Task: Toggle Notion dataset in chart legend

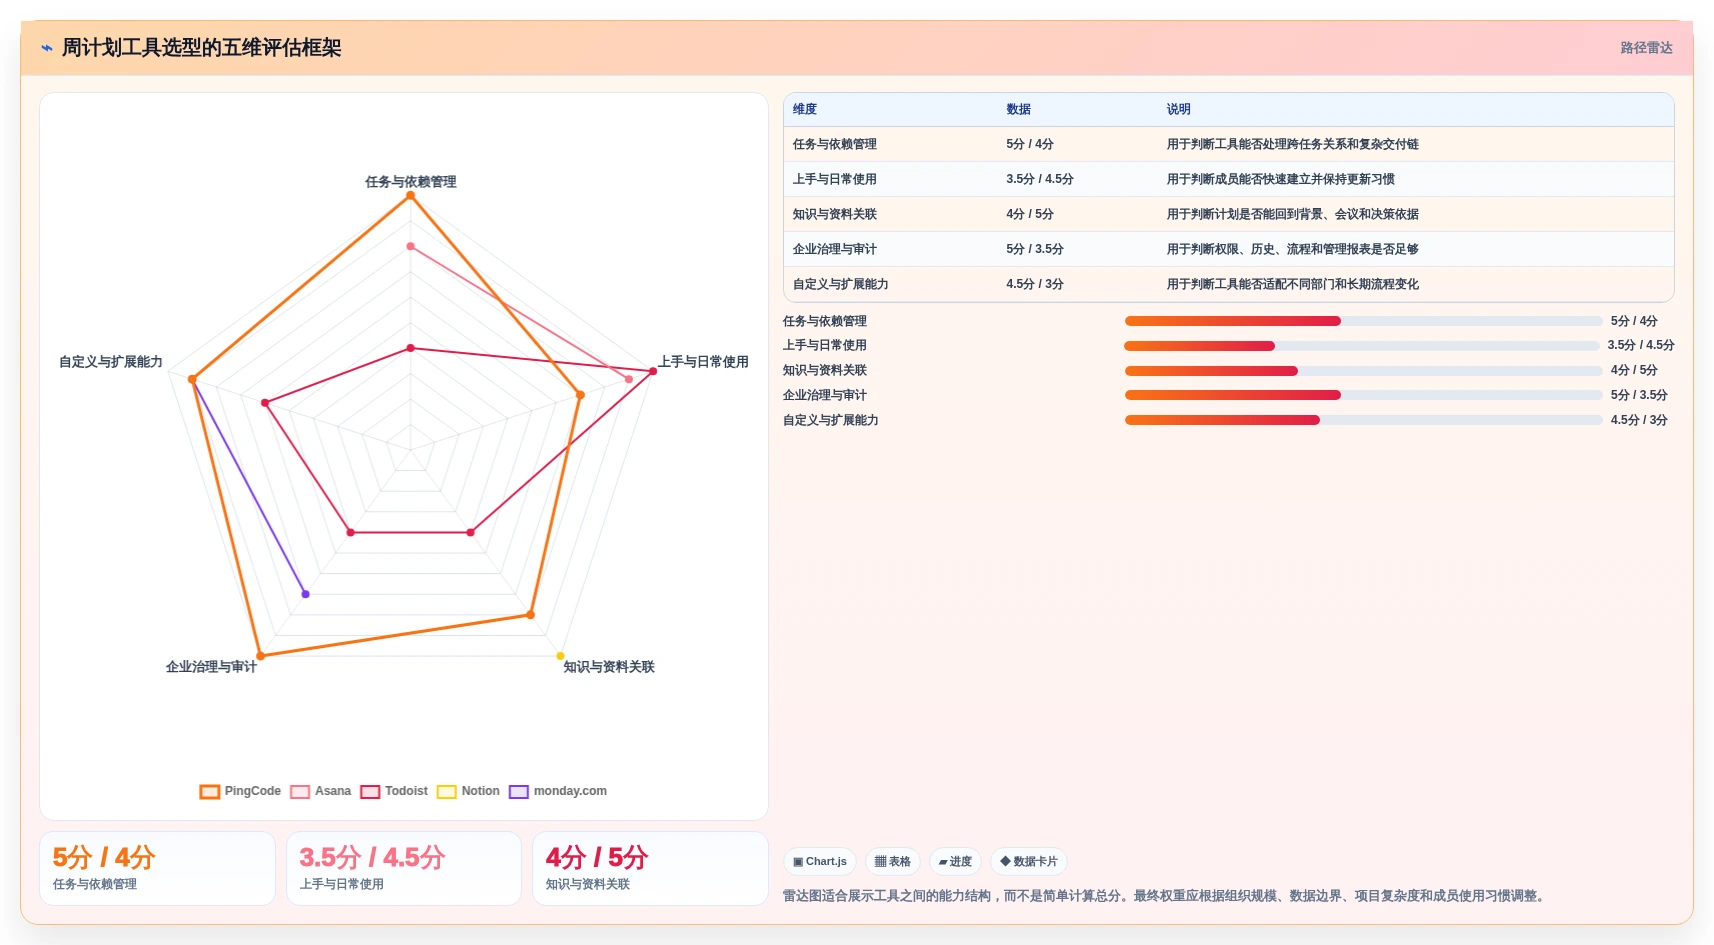Action: (x=468, y=791)
